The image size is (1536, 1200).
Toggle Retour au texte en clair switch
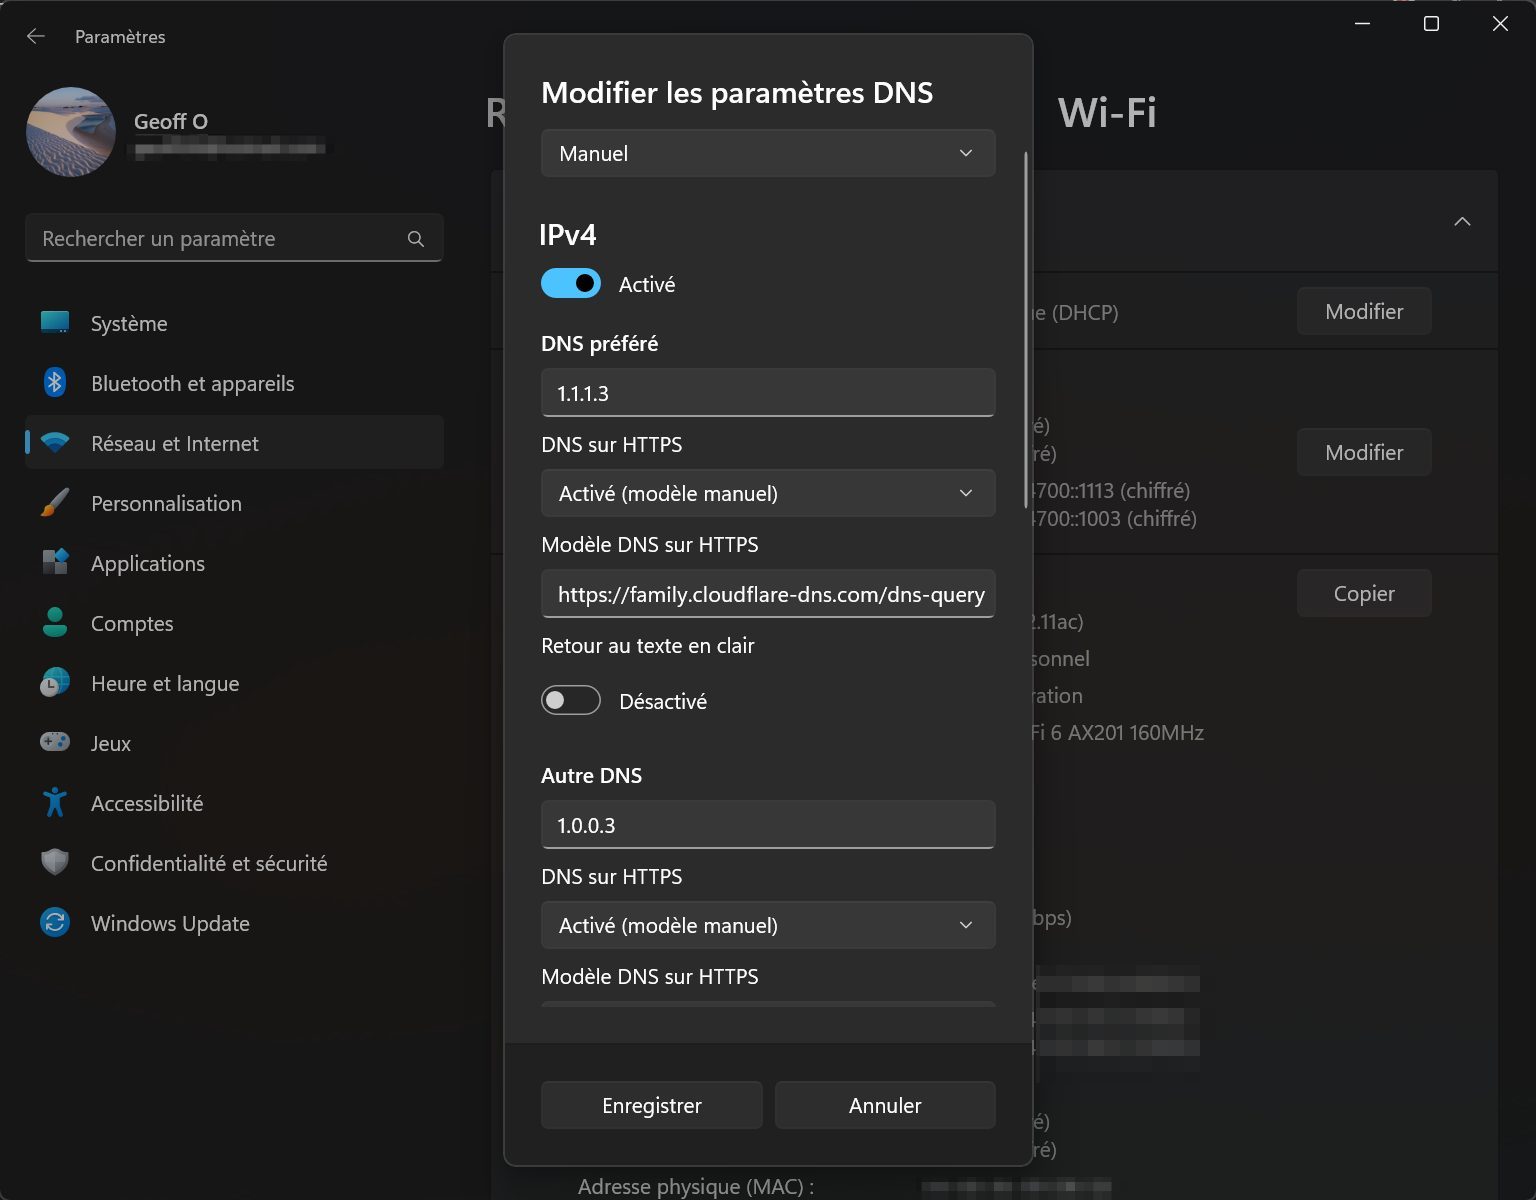571,701
